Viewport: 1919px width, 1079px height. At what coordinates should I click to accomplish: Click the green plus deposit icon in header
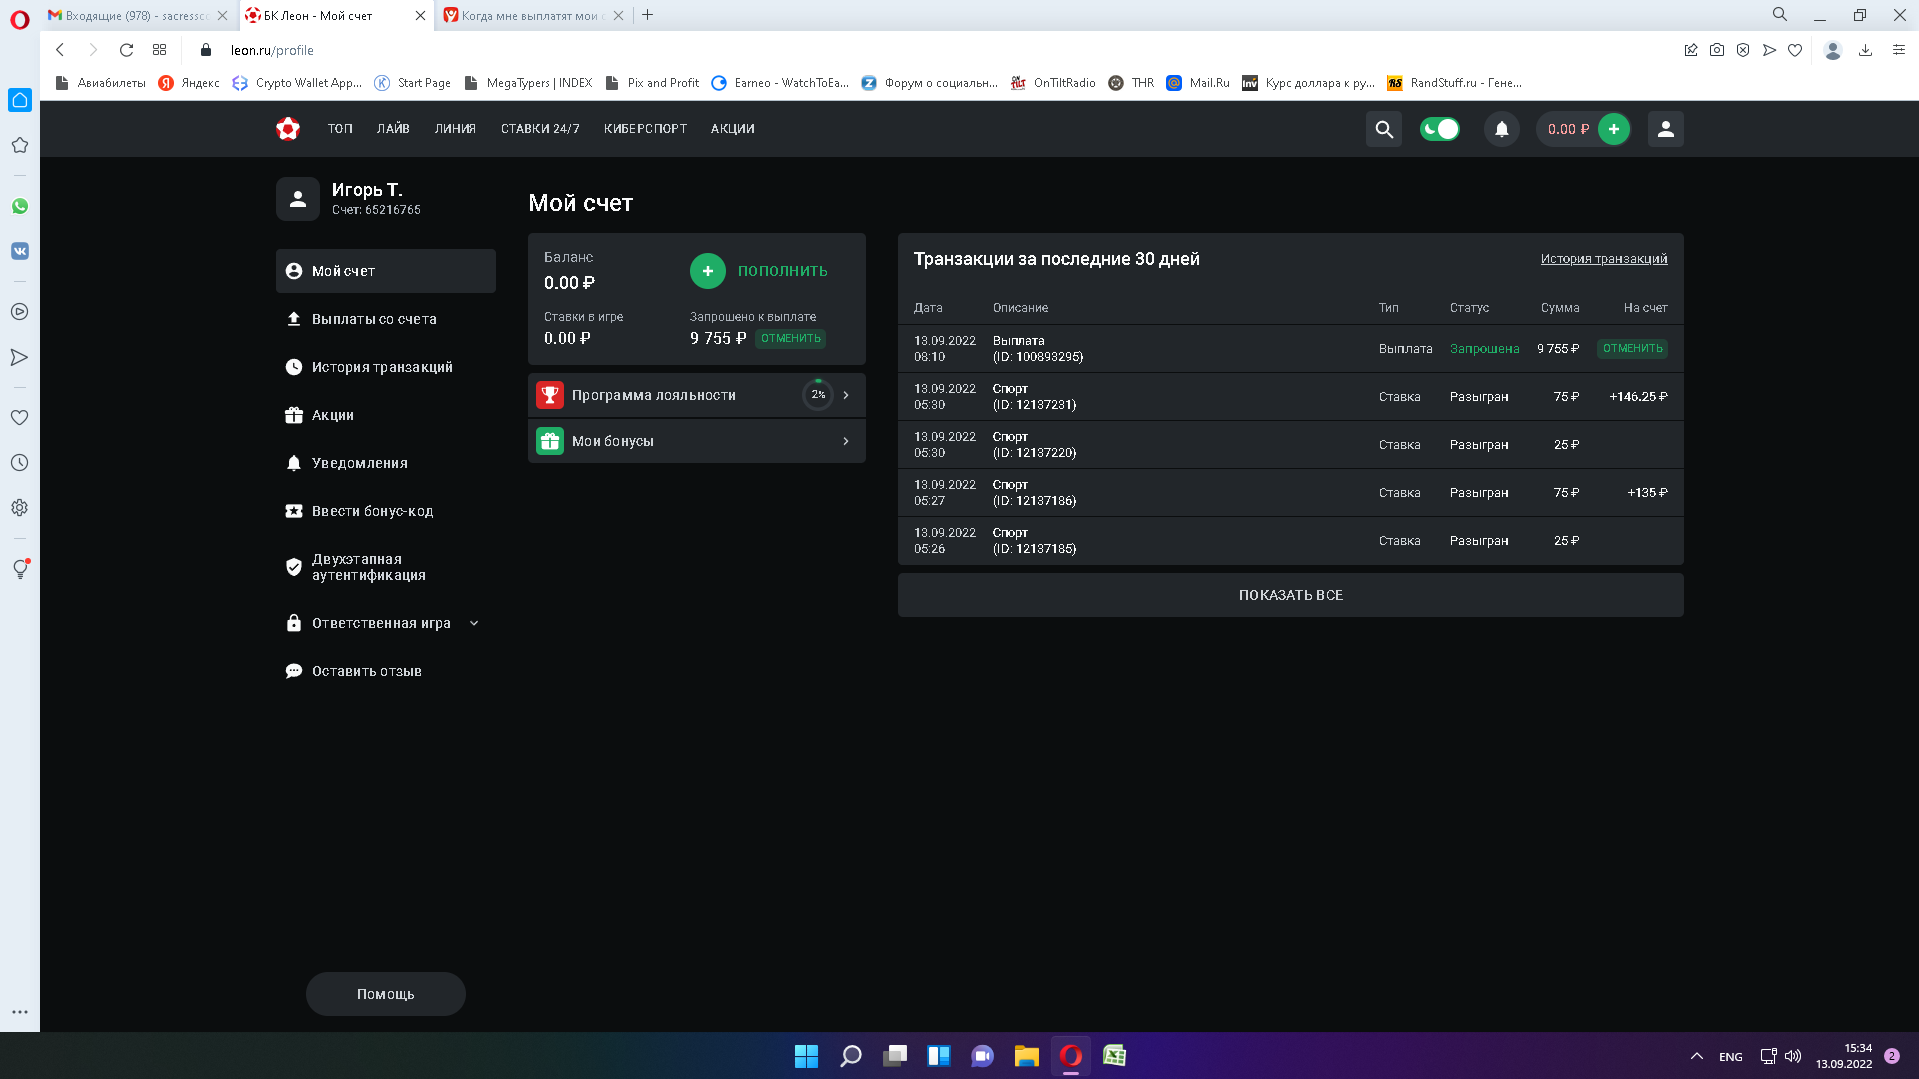[1613, 129]
